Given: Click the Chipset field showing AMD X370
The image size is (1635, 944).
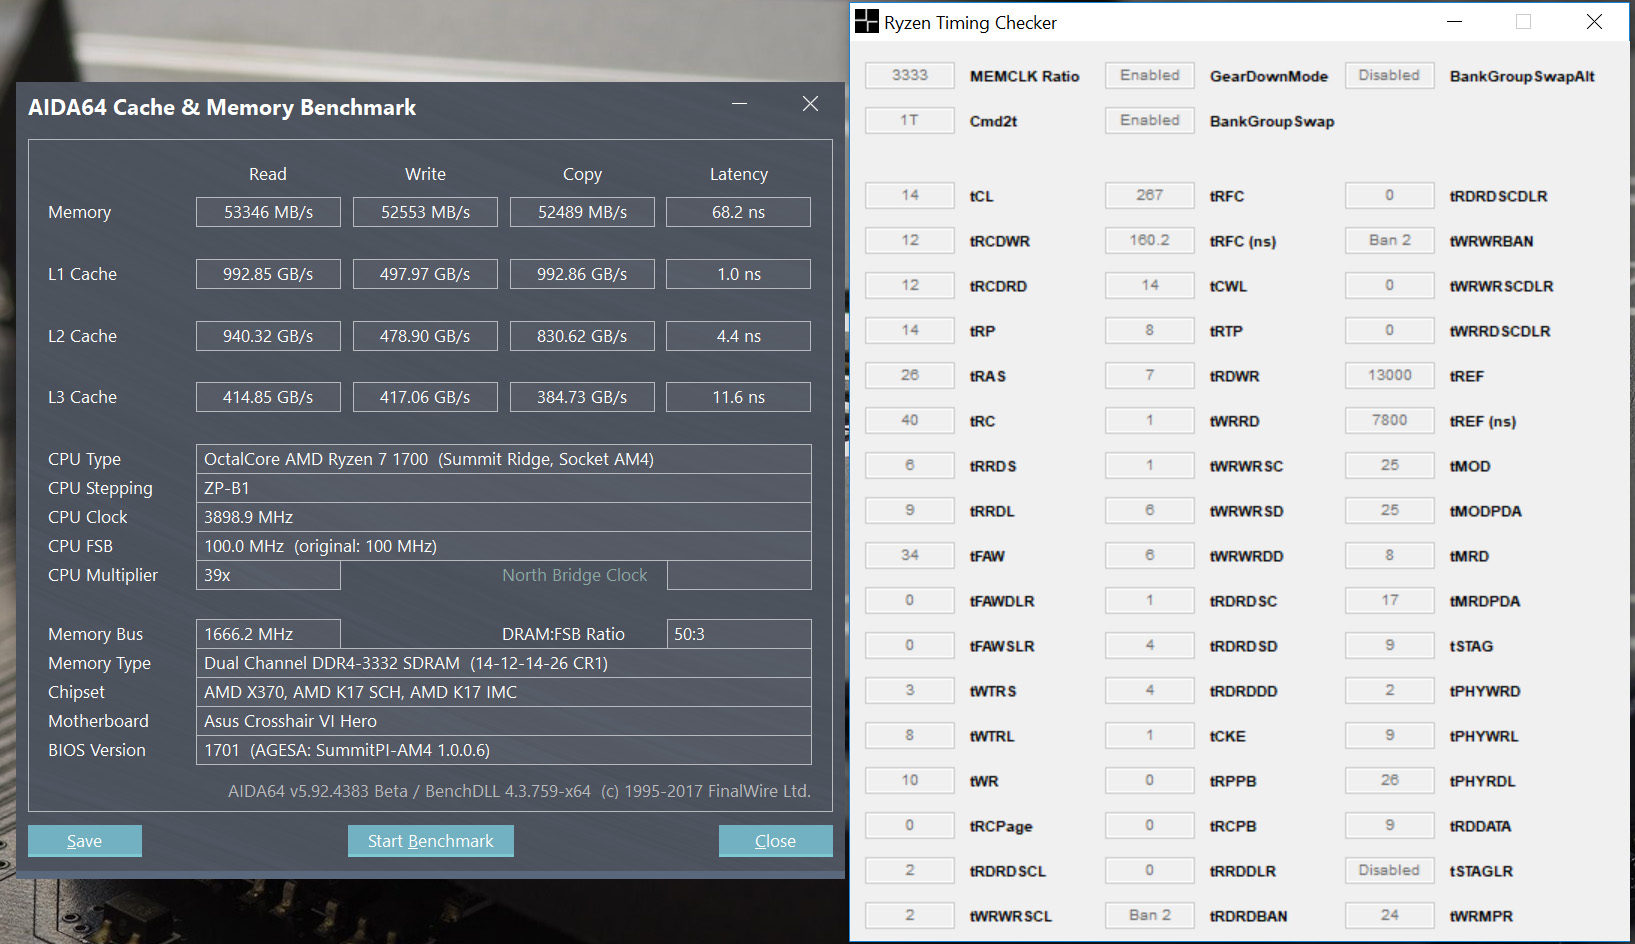Looking at the screenshot, I should pyautogui.click(x=504, y=692).
